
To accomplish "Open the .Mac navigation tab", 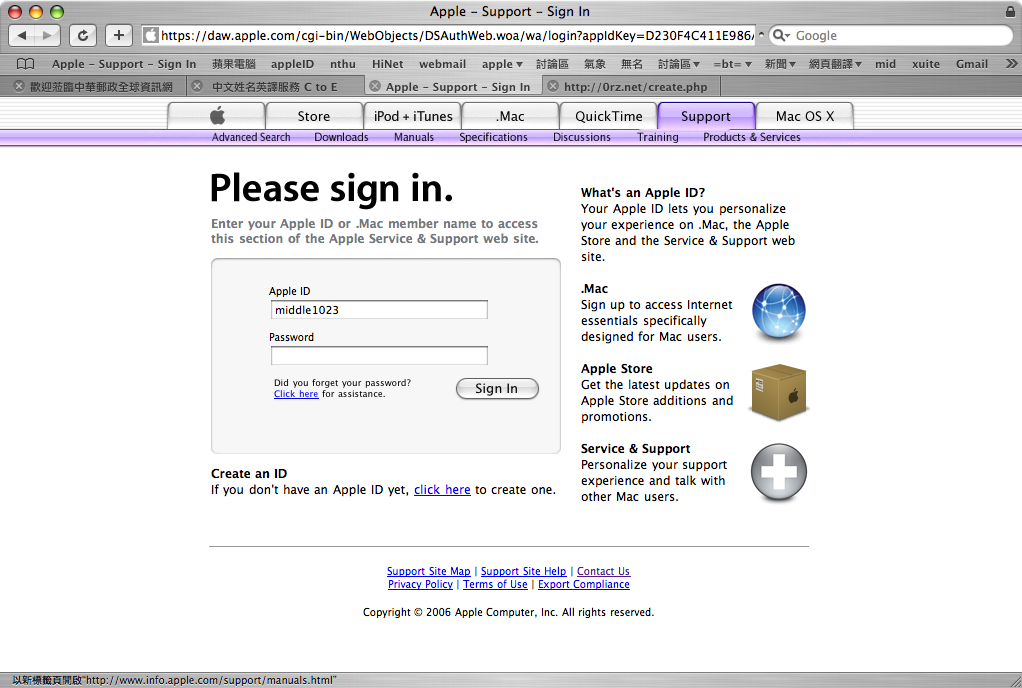I will click(x=510, y=116).
